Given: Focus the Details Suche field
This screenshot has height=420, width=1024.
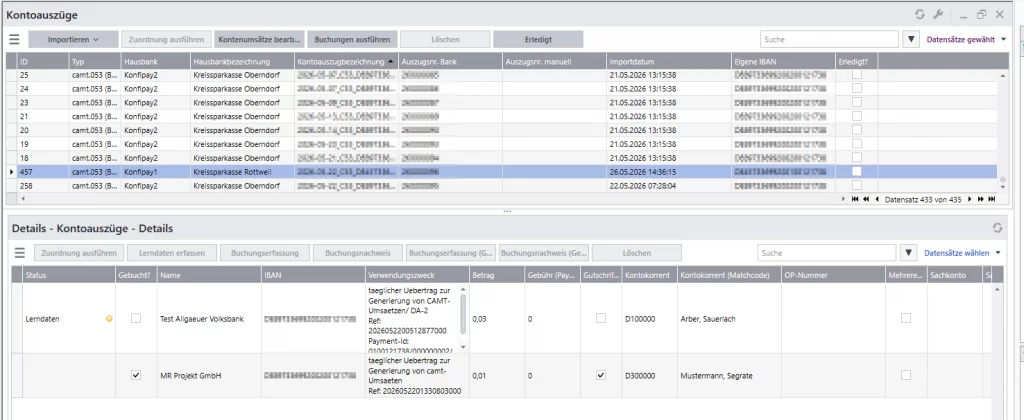Looking at the screenshot, I should point(827,253).
